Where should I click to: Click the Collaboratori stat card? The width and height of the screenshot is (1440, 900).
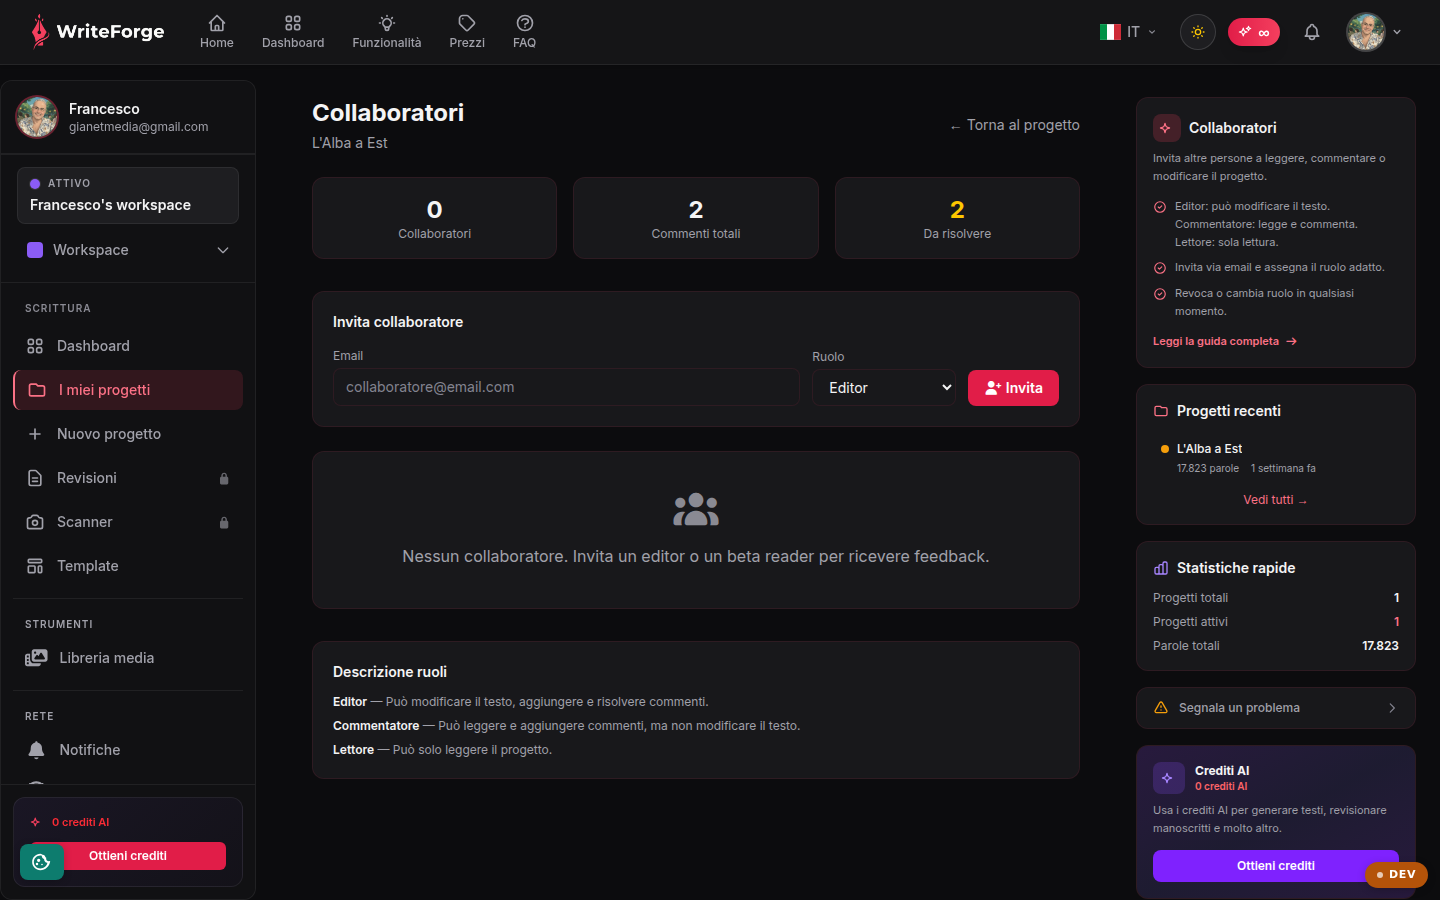(434, 218)
